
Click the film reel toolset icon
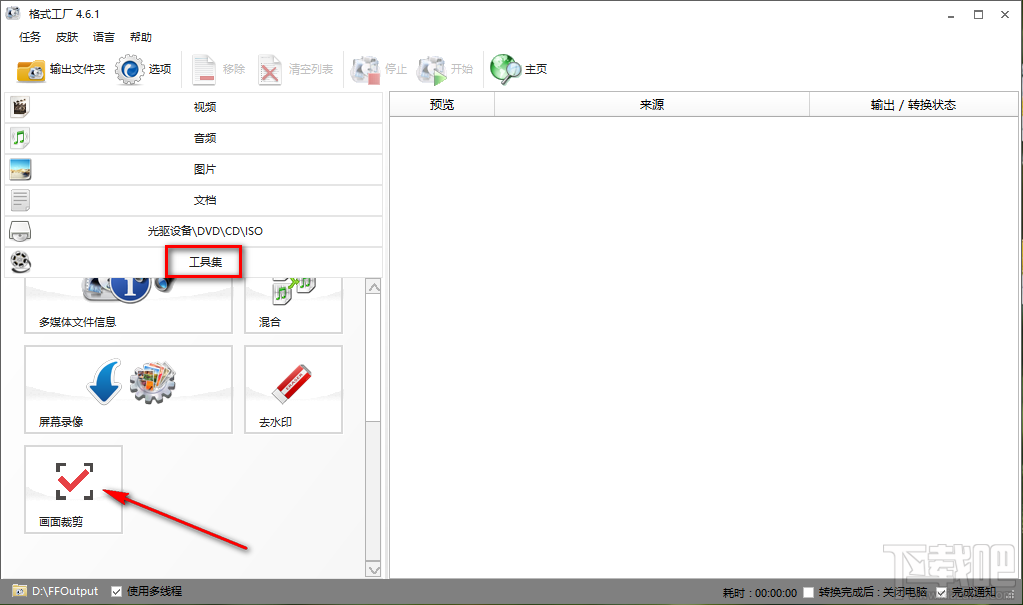(20, 262)
